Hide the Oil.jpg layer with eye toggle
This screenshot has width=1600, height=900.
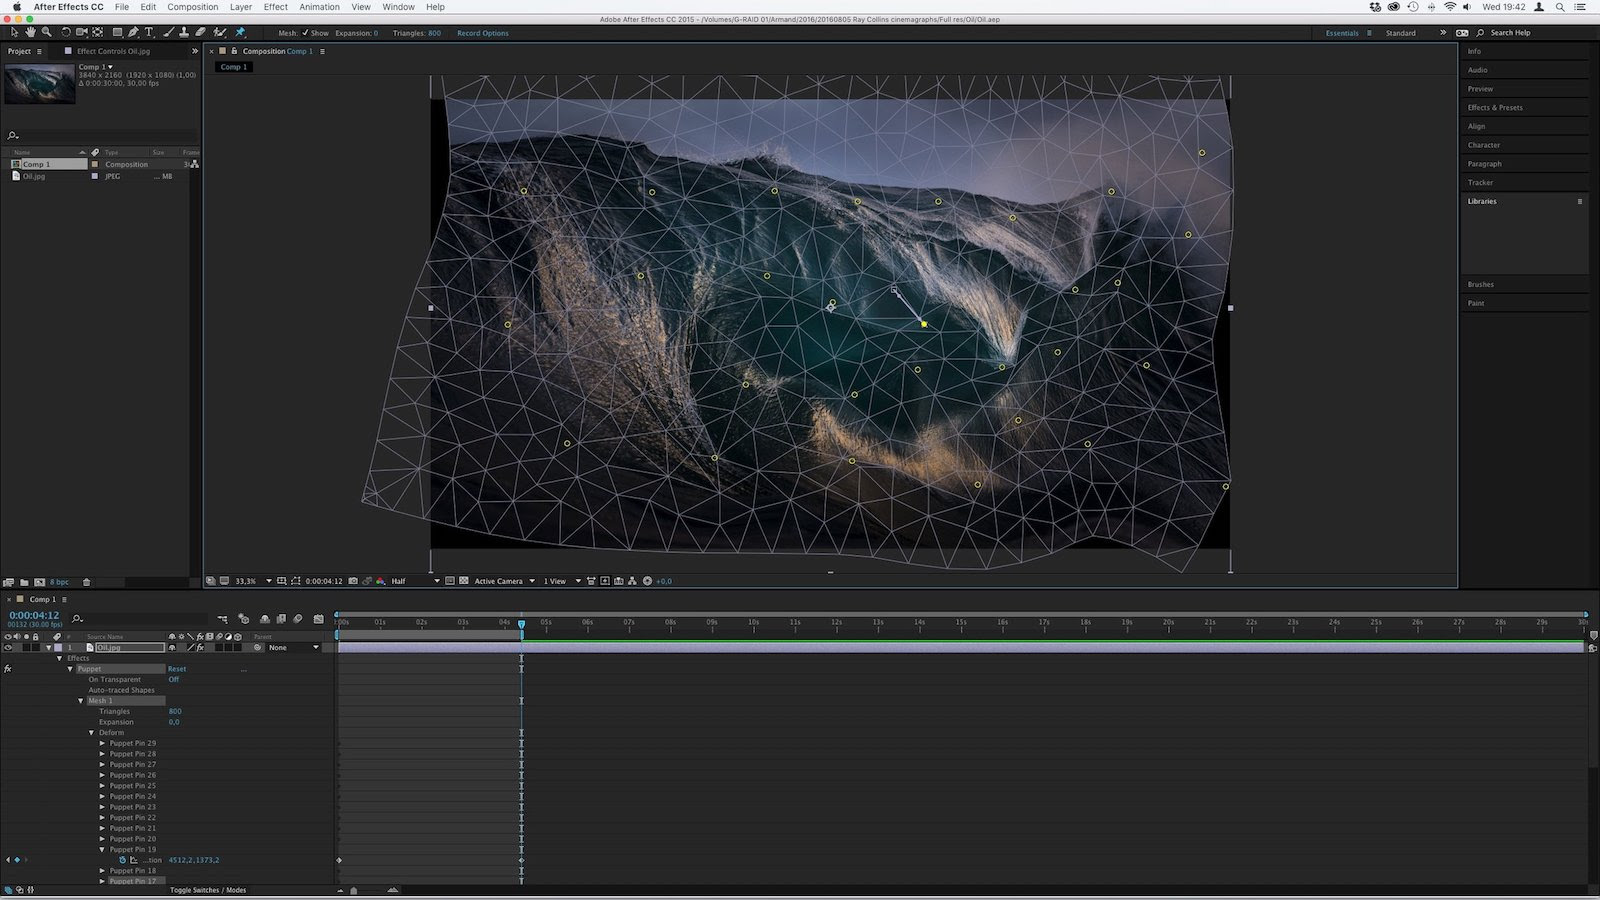click(x=8, y=648)
